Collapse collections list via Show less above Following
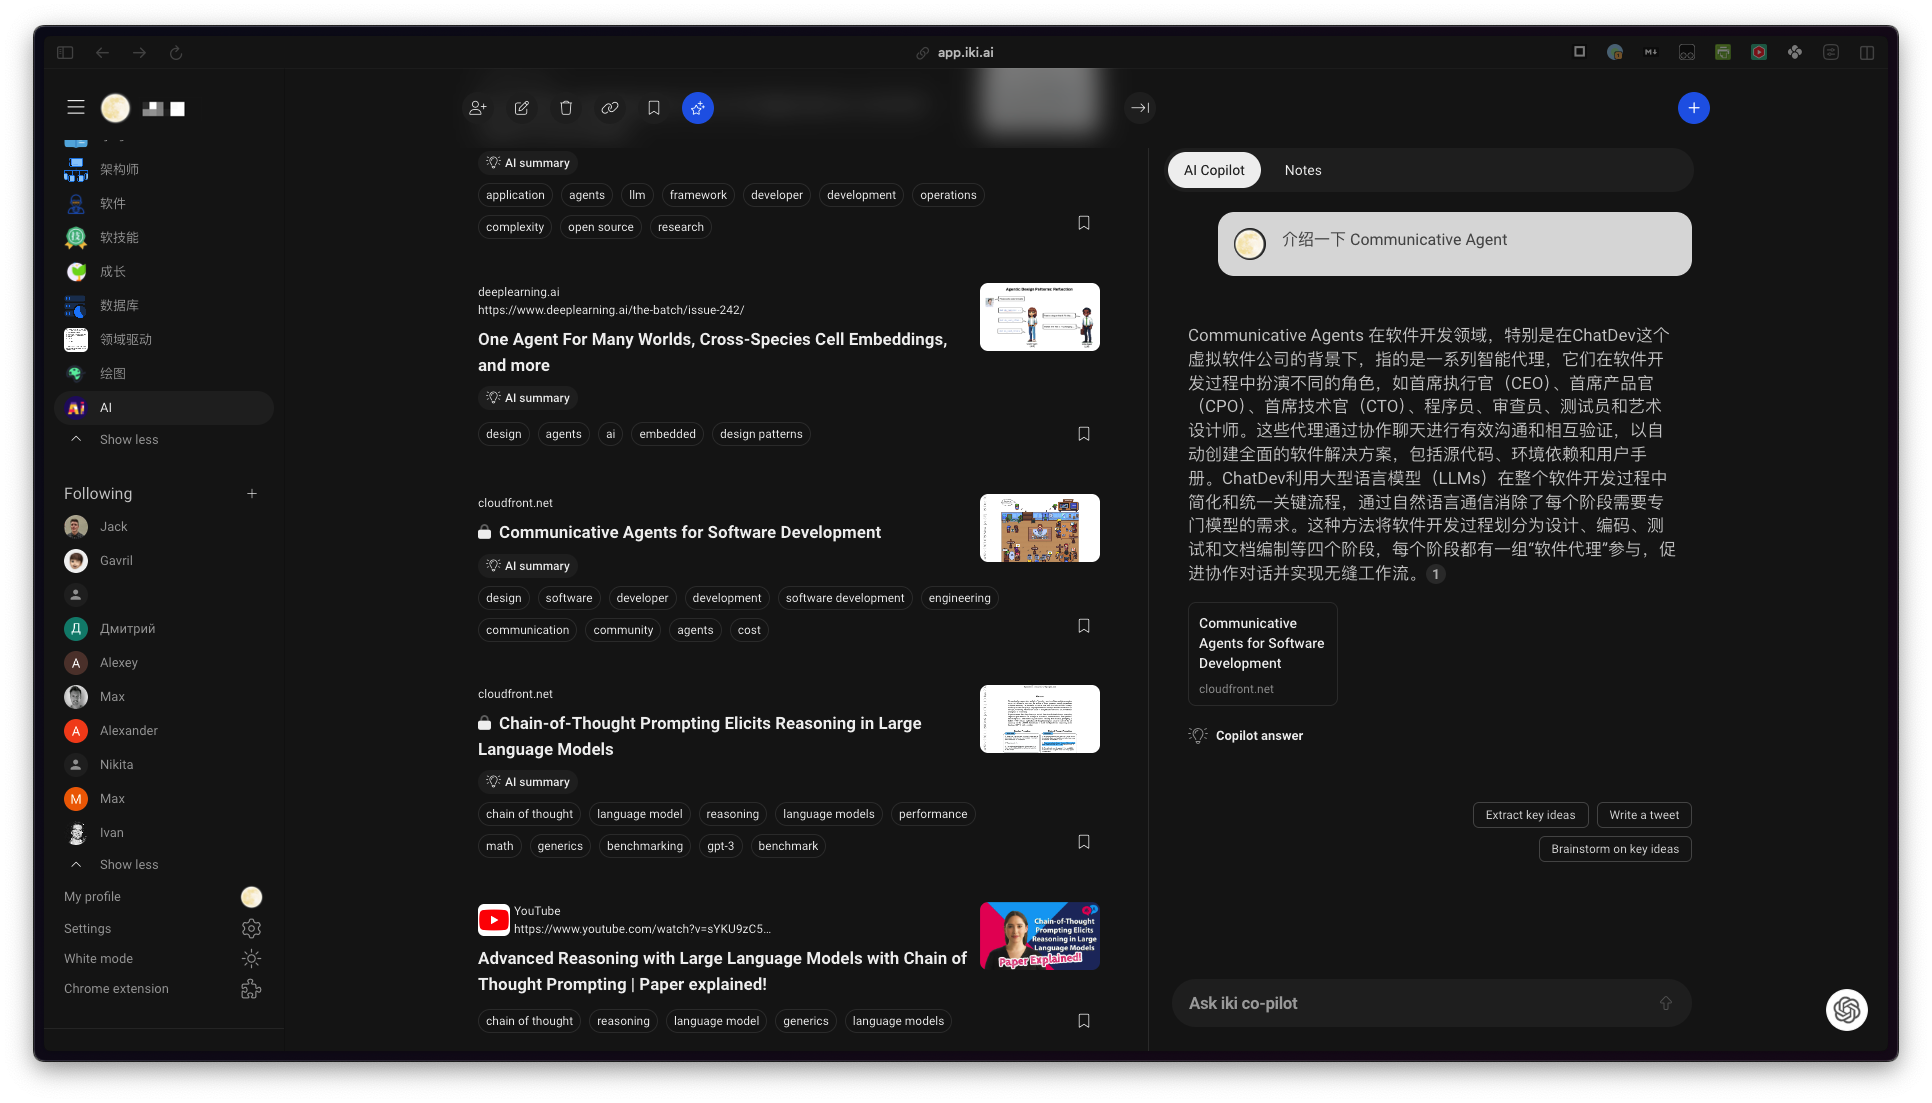The width and height of the screenshot is (1932, 1103). pyautogui.click(x=129, y=439)
